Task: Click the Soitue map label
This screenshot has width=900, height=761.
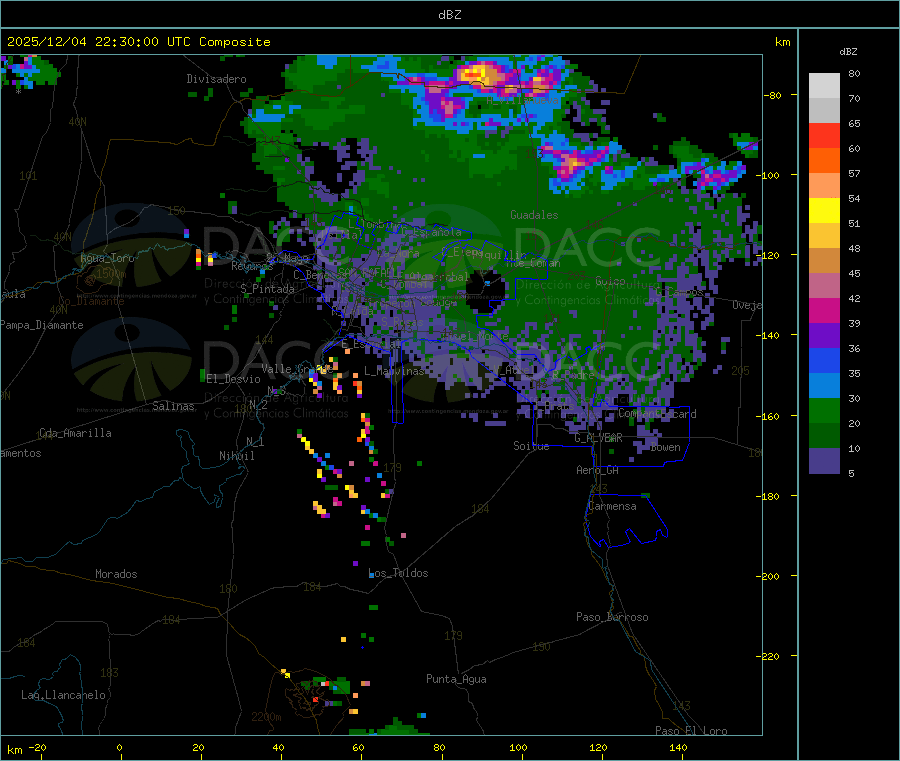Action: click(x=532, y=446)
